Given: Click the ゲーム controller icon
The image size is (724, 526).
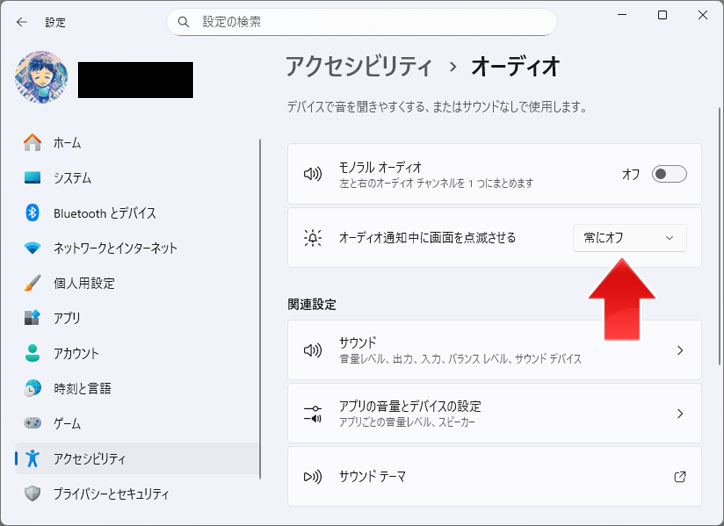Looking at the screenshot, I should 33,423.
